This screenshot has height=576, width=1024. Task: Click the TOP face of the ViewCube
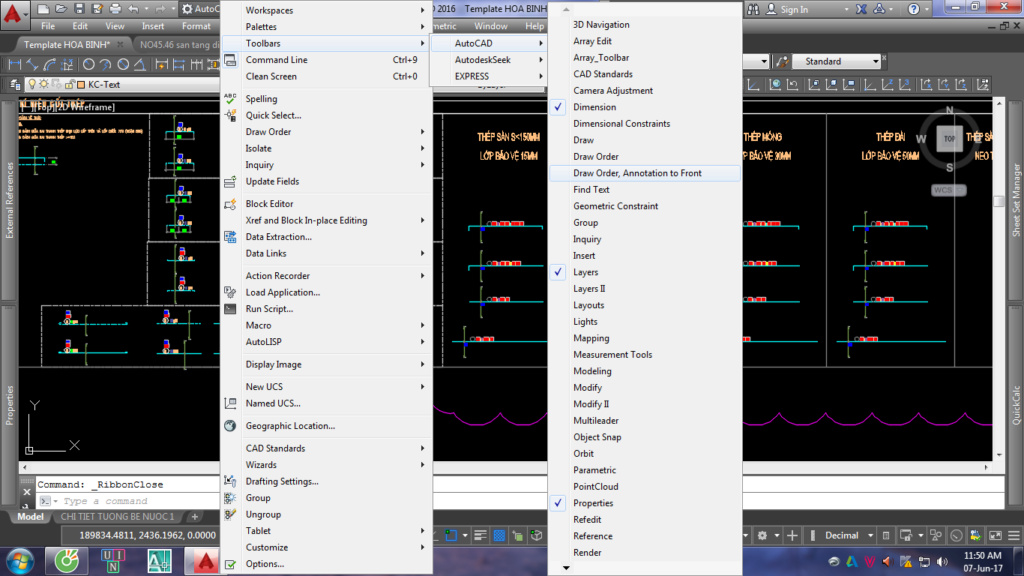[950, 138]
